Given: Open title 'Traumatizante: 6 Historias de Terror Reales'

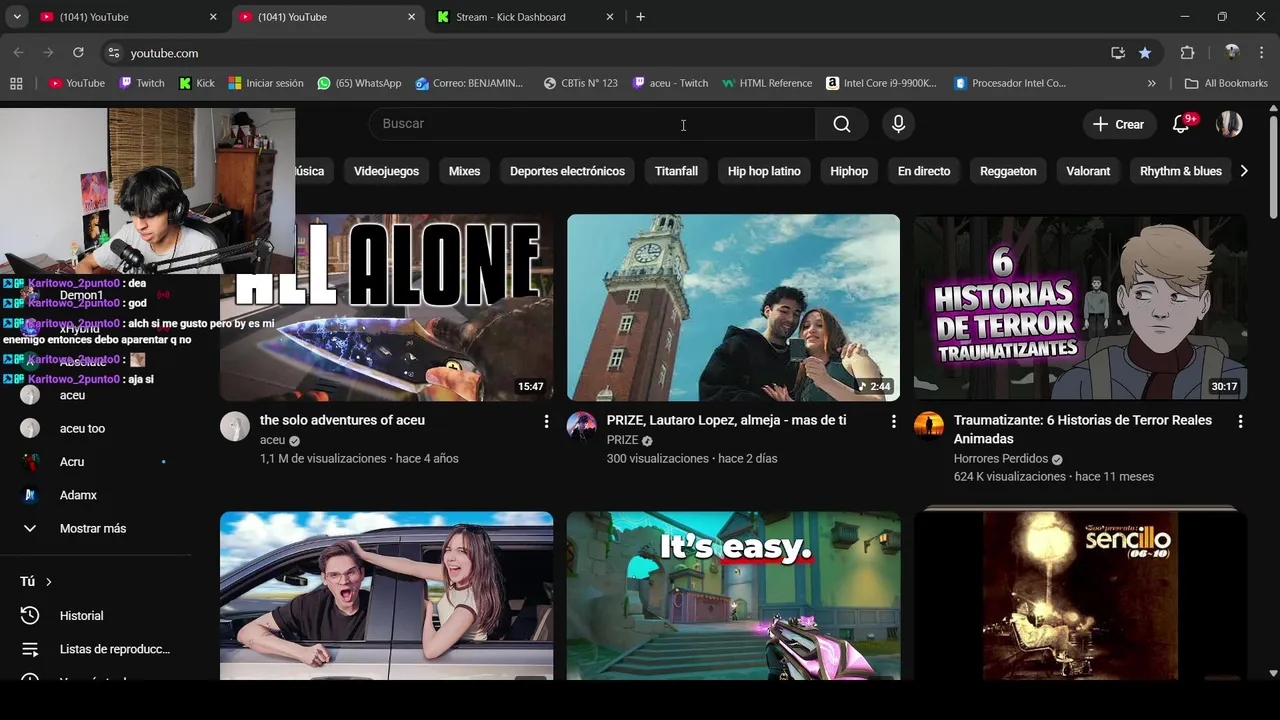Looking at the screenshot, I should point(1083,429).
